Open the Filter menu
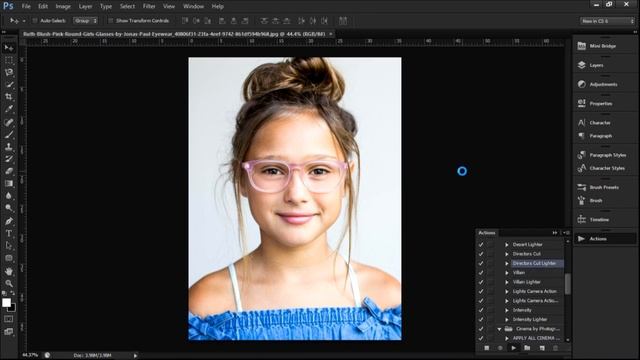Viewport: 640px width, 360px height. (x=149, y=7)
